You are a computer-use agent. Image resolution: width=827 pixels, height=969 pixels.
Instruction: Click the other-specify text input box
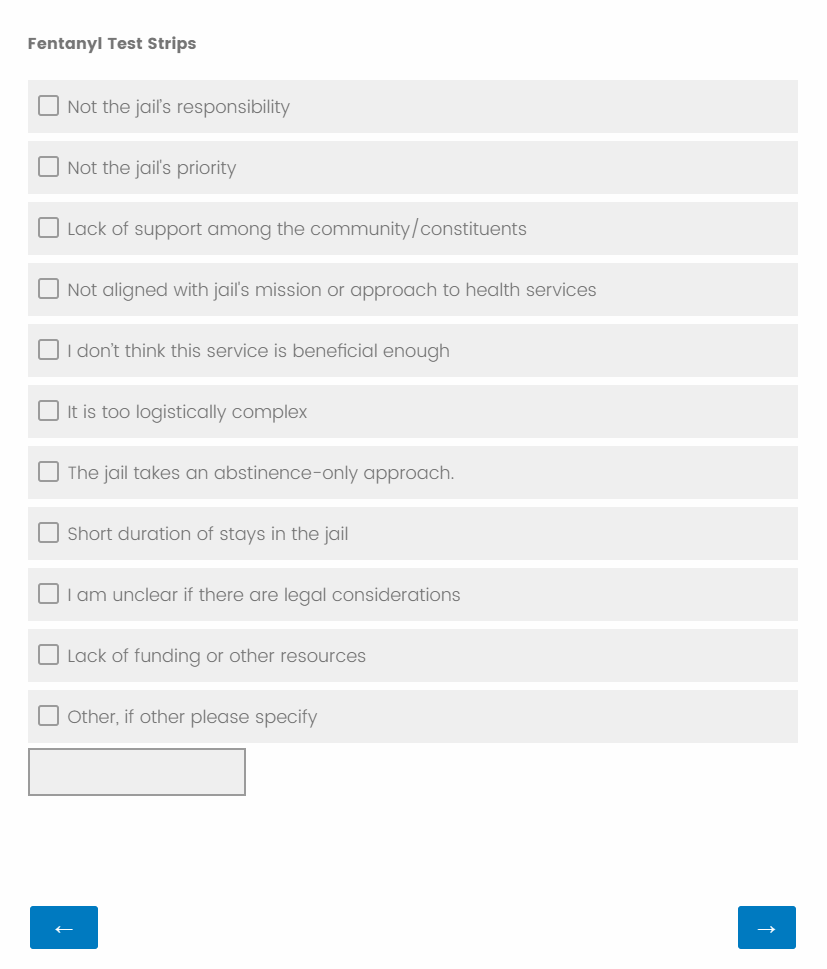click(x=137, y=772)
